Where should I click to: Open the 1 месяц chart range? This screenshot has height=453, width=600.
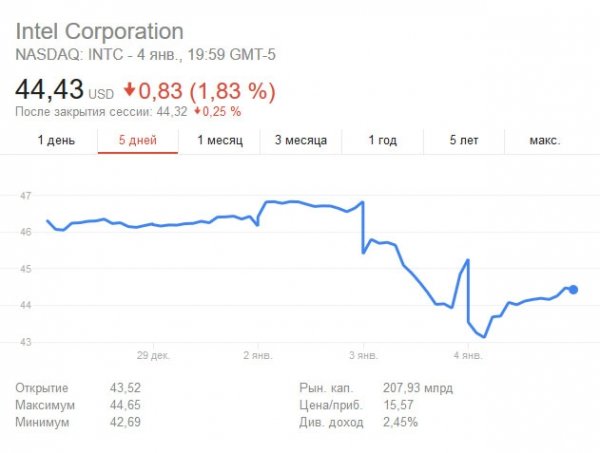220,140
